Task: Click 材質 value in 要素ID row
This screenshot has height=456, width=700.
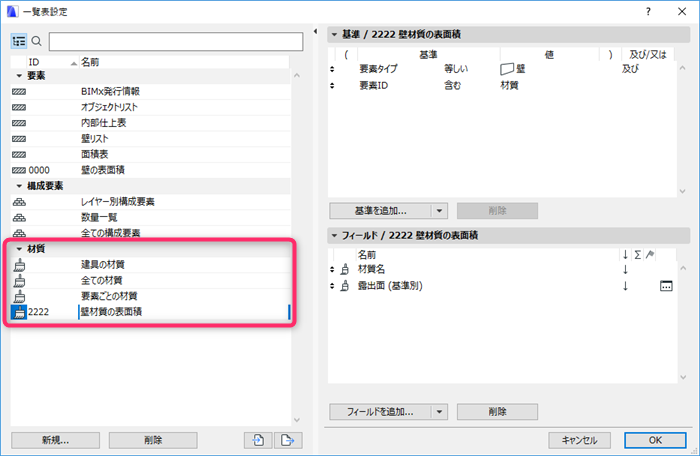Action: [509, 85]
